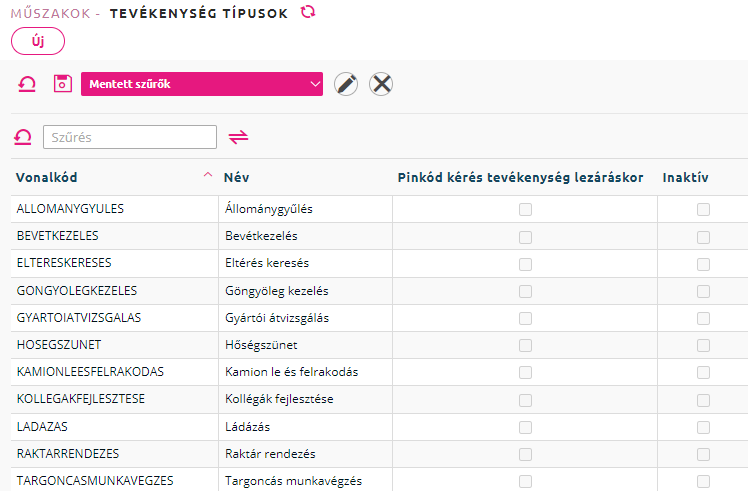Screen dimensions: 748x491
Task: Click the reset arrow left of Szűrés field
Action: pos(22,137)
